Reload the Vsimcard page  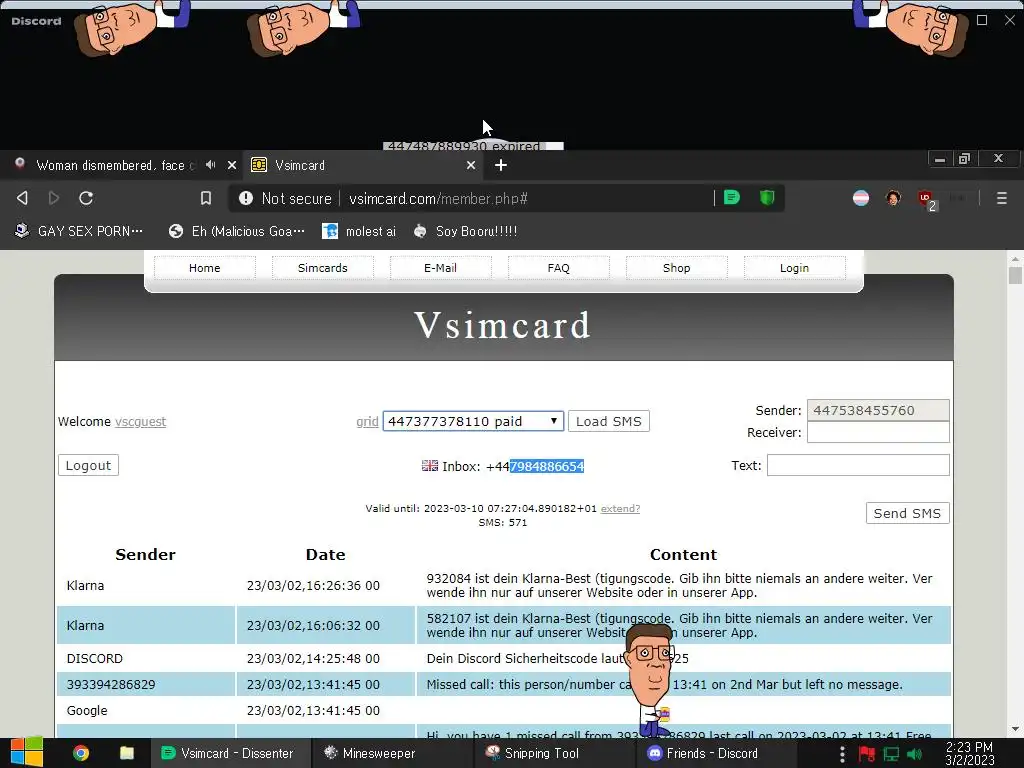click(86, 198)
